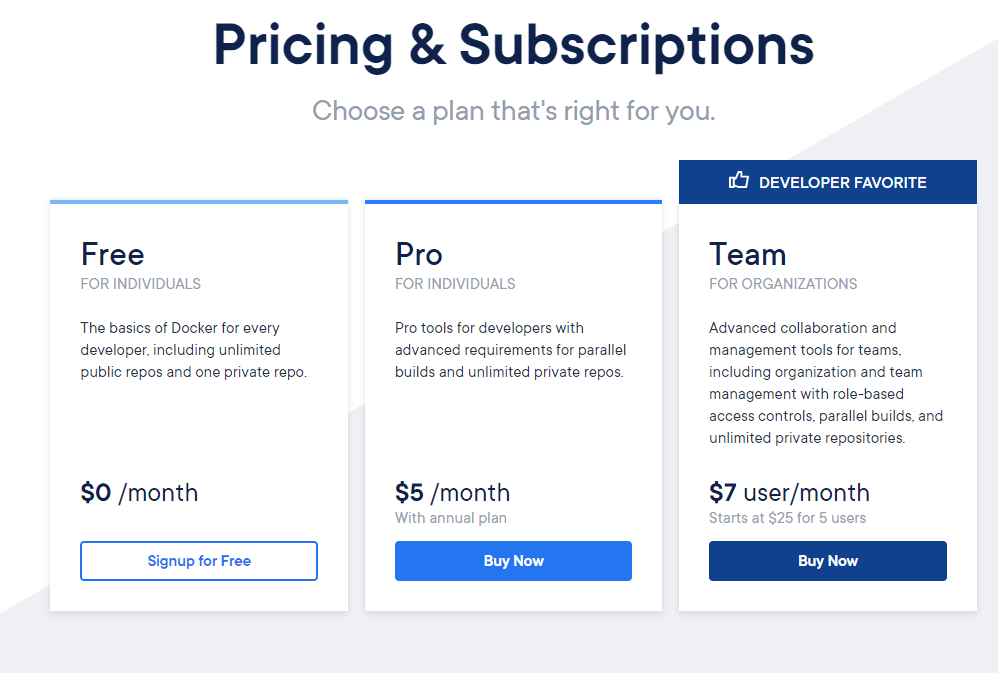Click the thumbs-up icon on Developer Favorite banner

739,180
